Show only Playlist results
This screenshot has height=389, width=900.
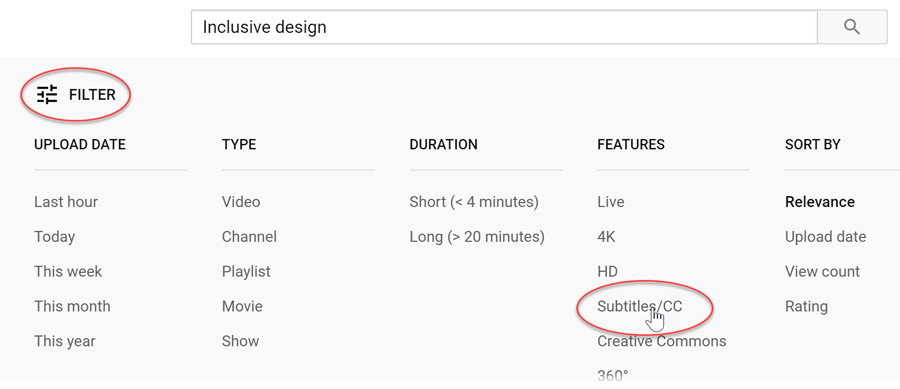246,272
